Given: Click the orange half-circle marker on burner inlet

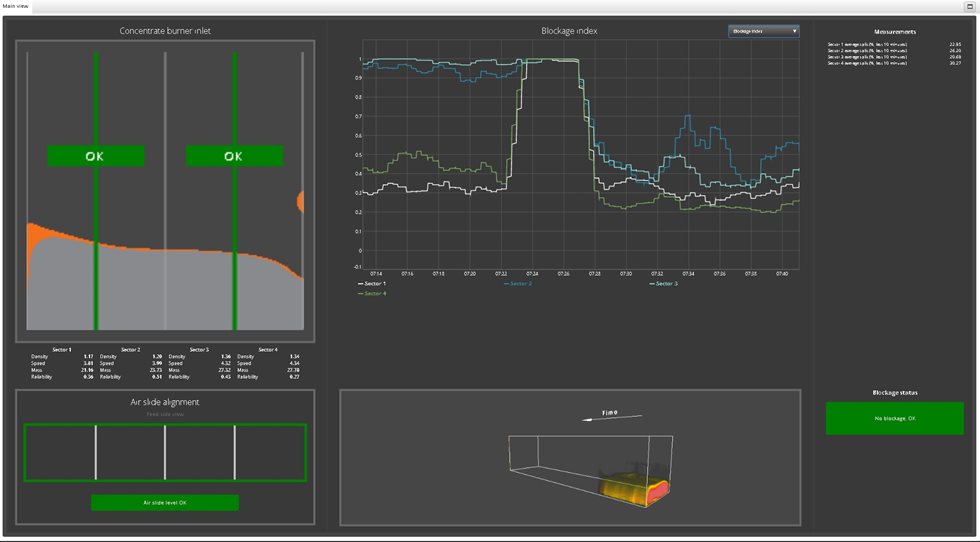Looking at the screenshot, I should 300,202.
